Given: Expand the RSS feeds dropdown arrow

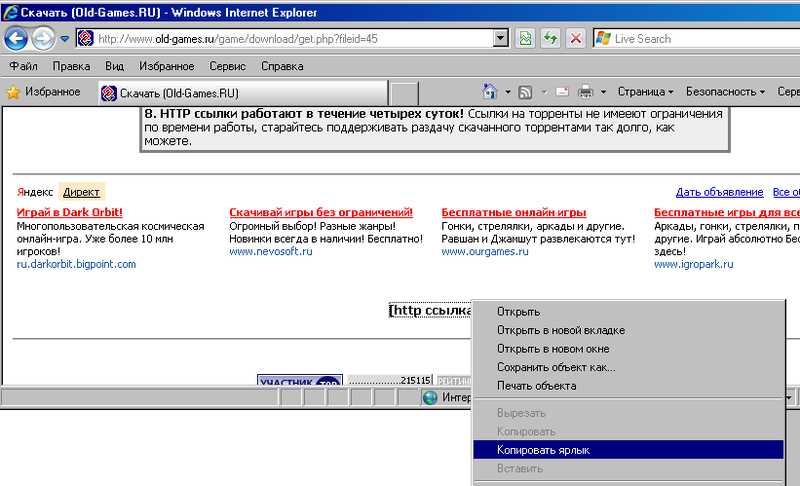Looking at the screenshot, I should (544, 92).
